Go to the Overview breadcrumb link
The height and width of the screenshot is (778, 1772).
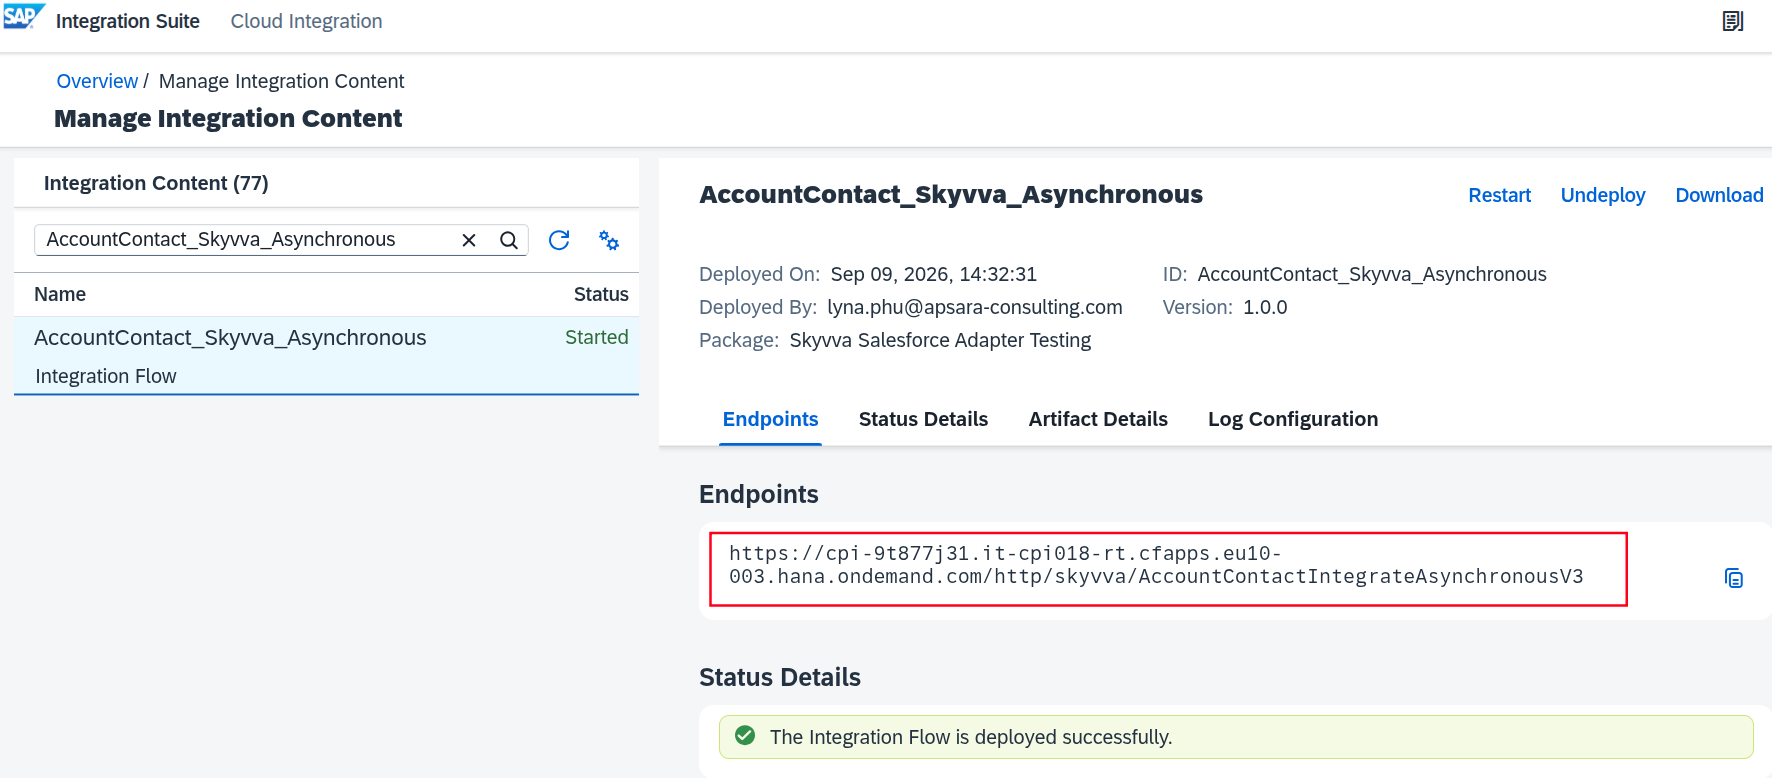point(97,81)
